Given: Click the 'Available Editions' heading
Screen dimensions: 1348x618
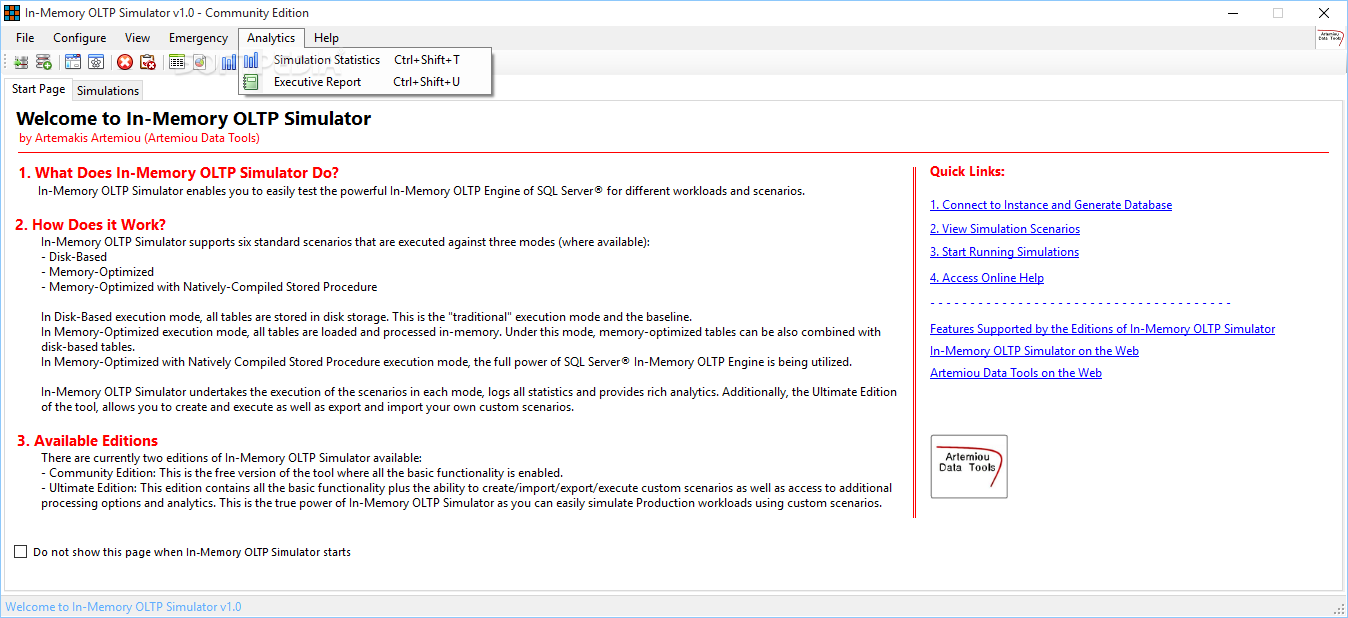Looking at the screenshot, I should (86, 441).
